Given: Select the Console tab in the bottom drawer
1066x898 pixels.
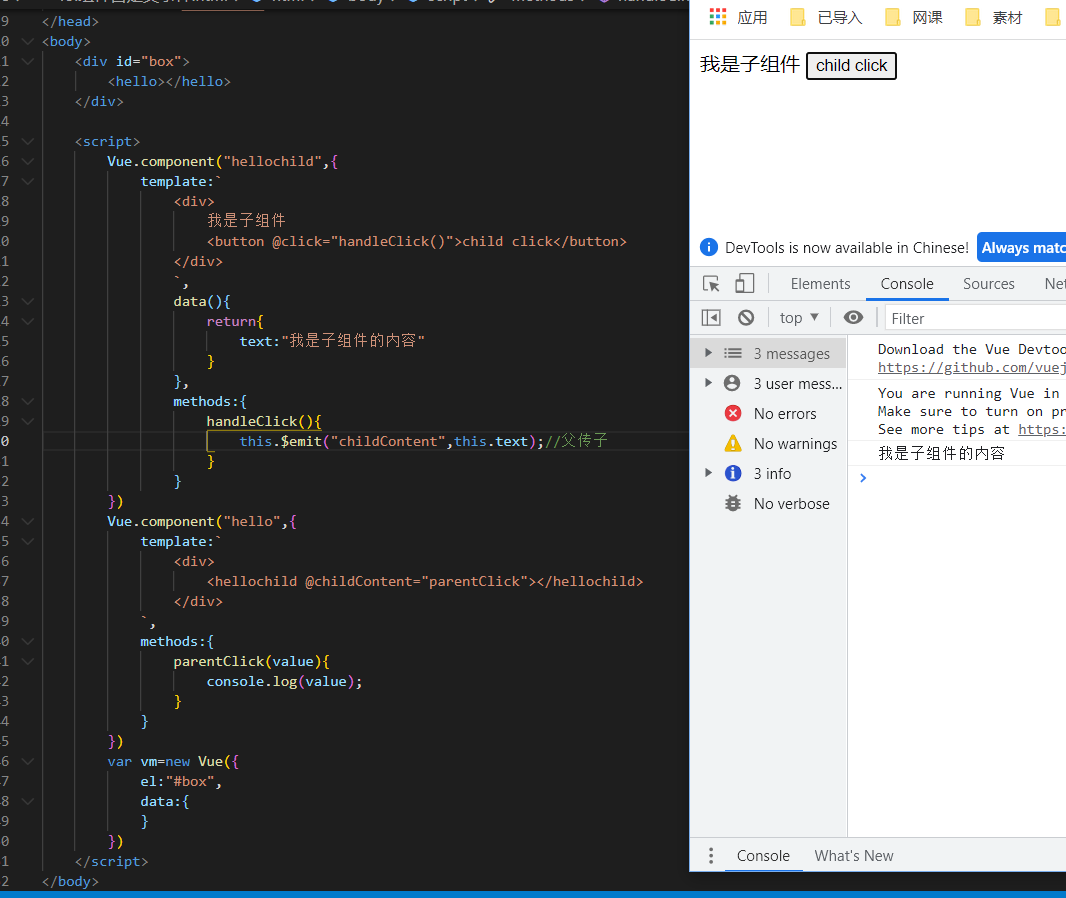Looking at the screenshot, I should (763, 855).
